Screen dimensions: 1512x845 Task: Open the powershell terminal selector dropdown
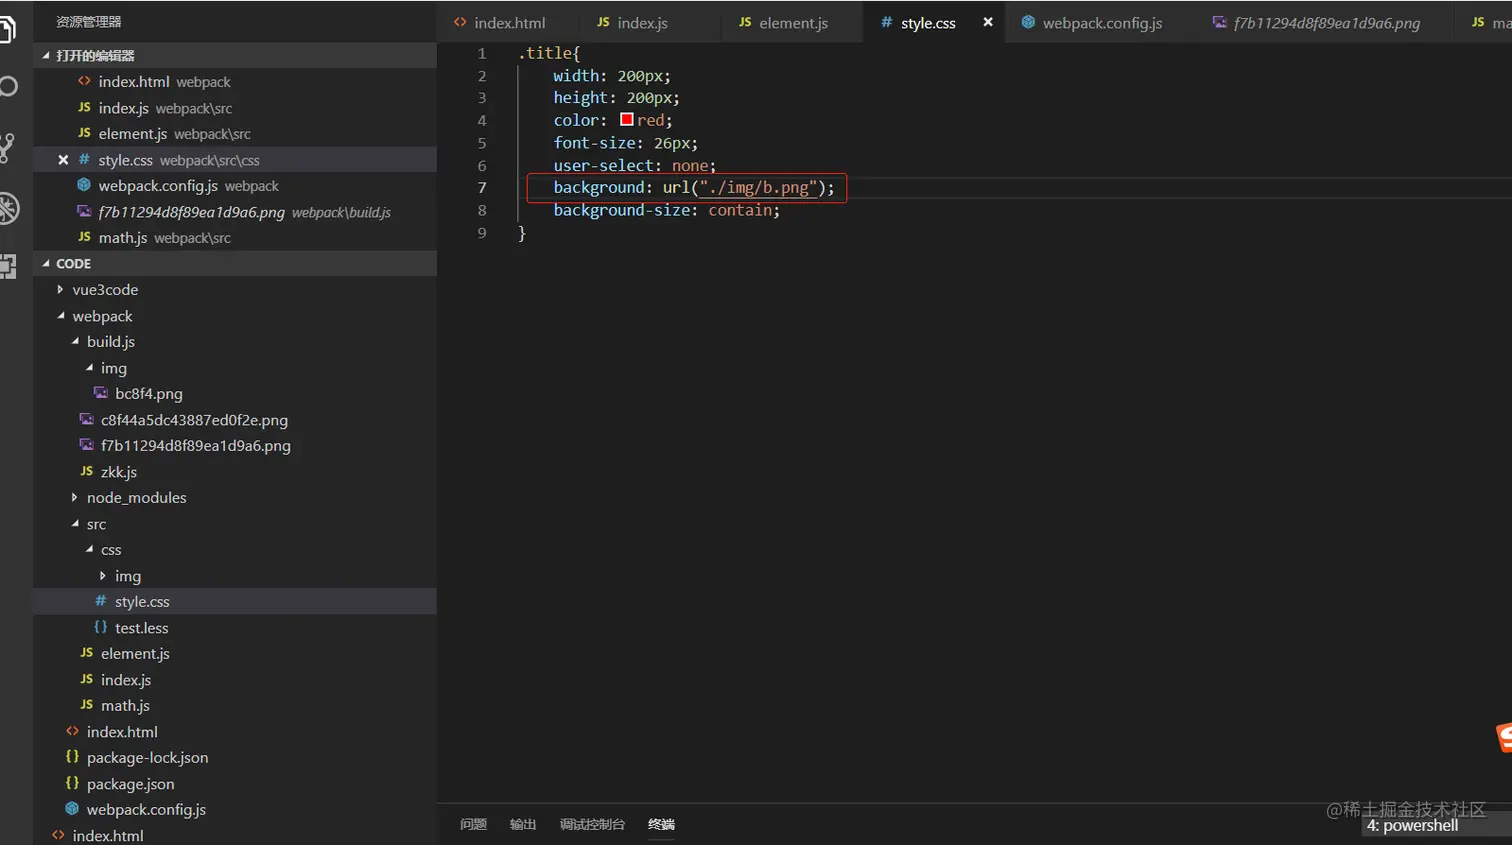tap(1436, 826)
